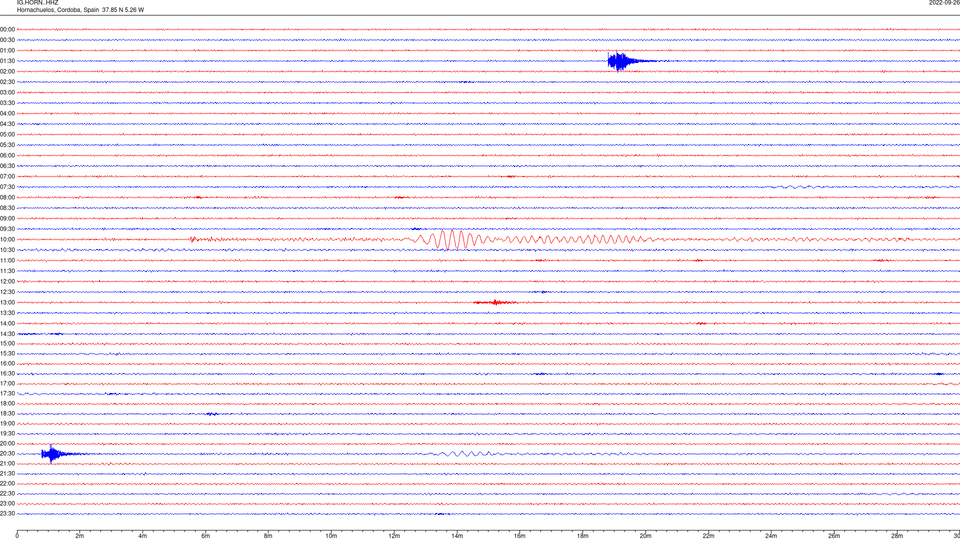Select the 18:30 time label
960x540 pixels.
pos(7,413)
